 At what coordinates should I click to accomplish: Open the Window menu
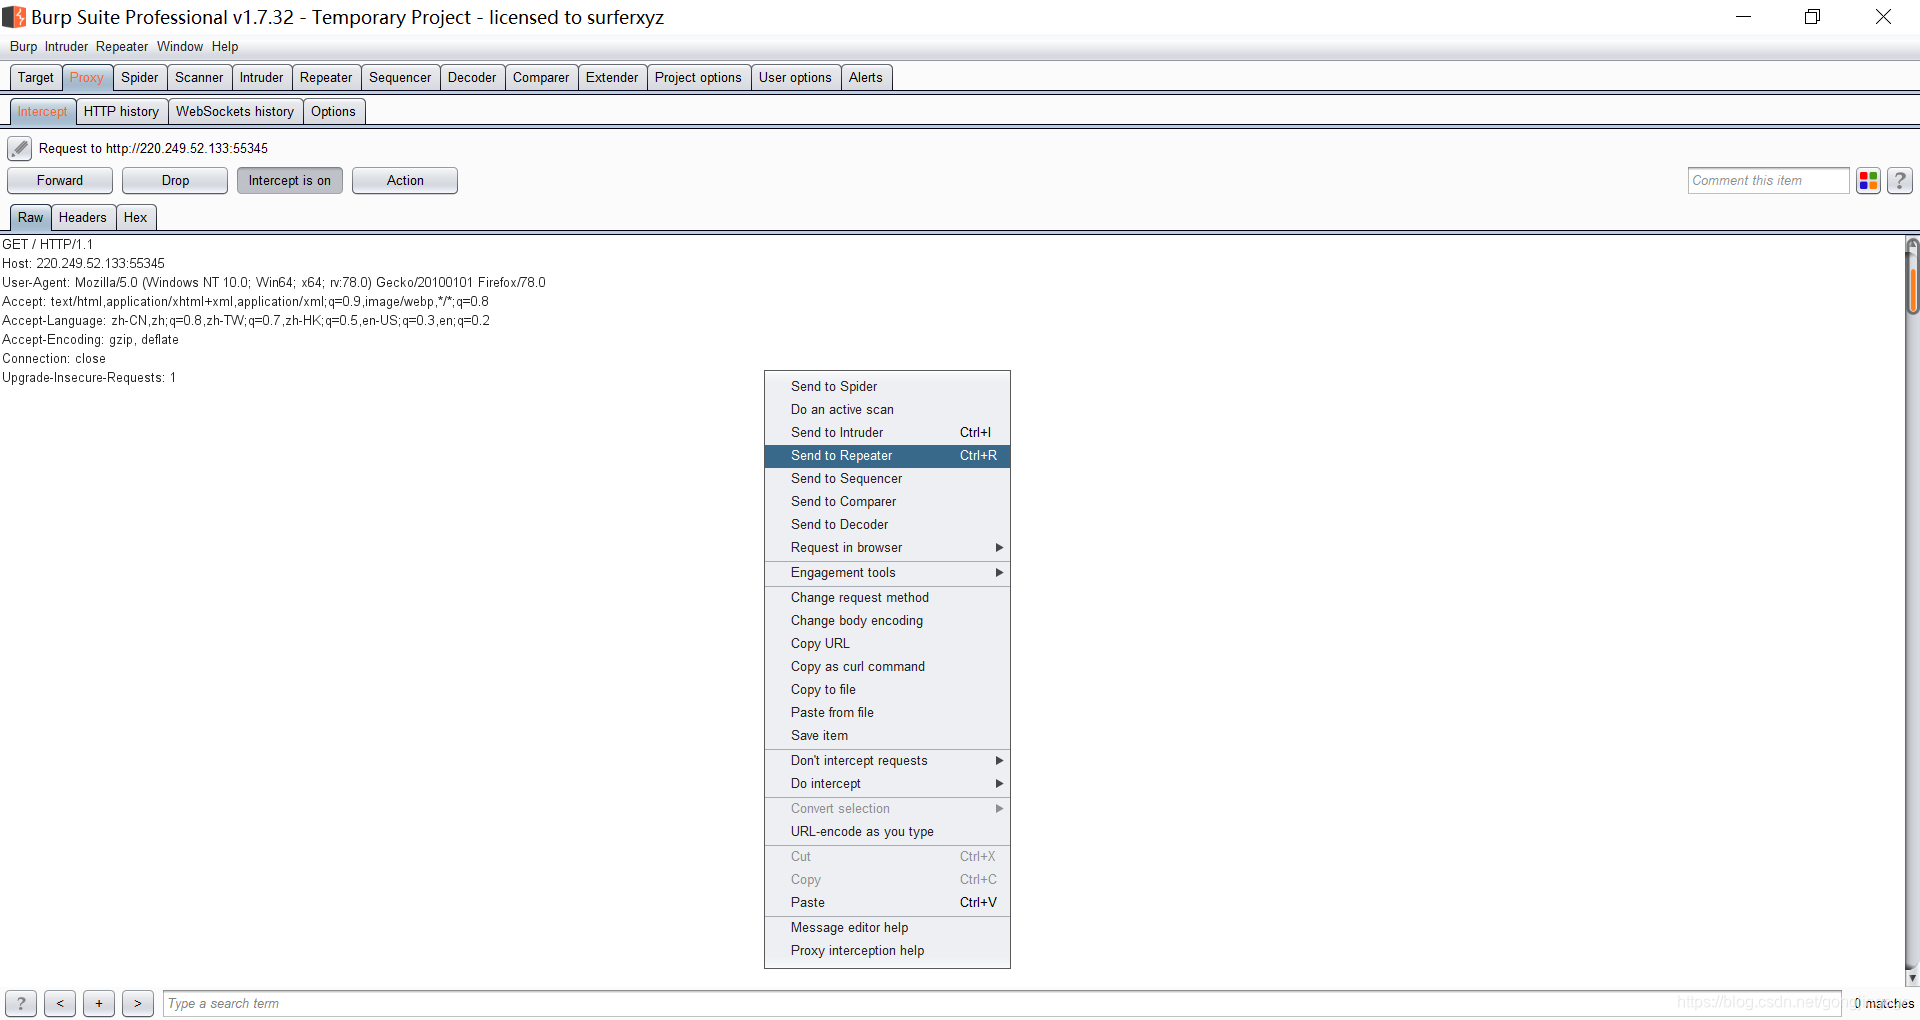point(180,47)
